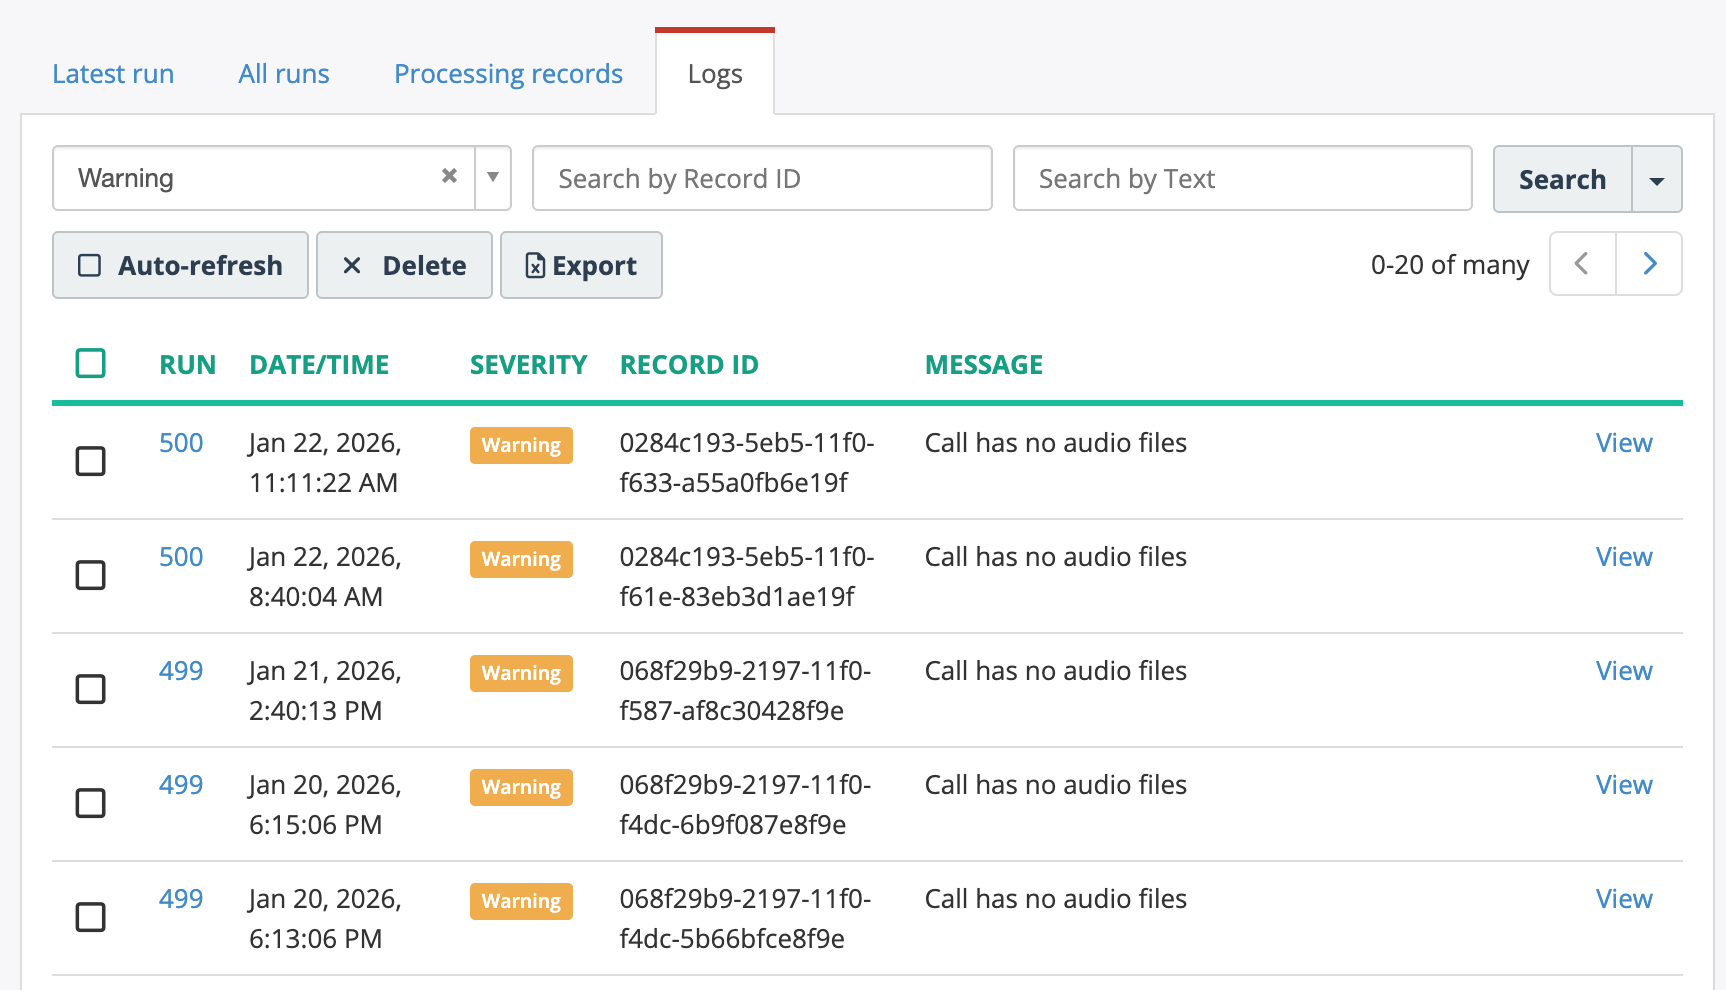
Task: View details of the first warning log
Action: 1623,442
